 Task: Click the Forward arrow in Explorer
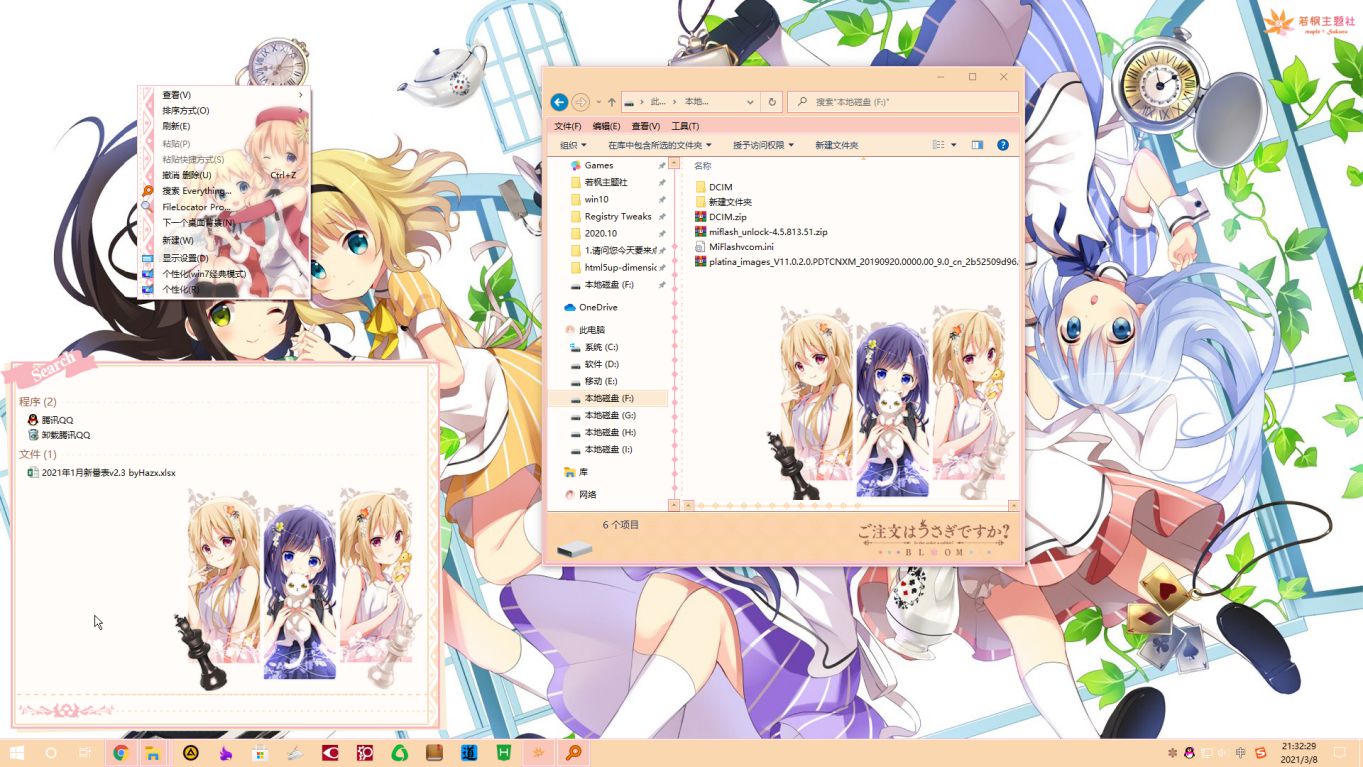point(580,102)
